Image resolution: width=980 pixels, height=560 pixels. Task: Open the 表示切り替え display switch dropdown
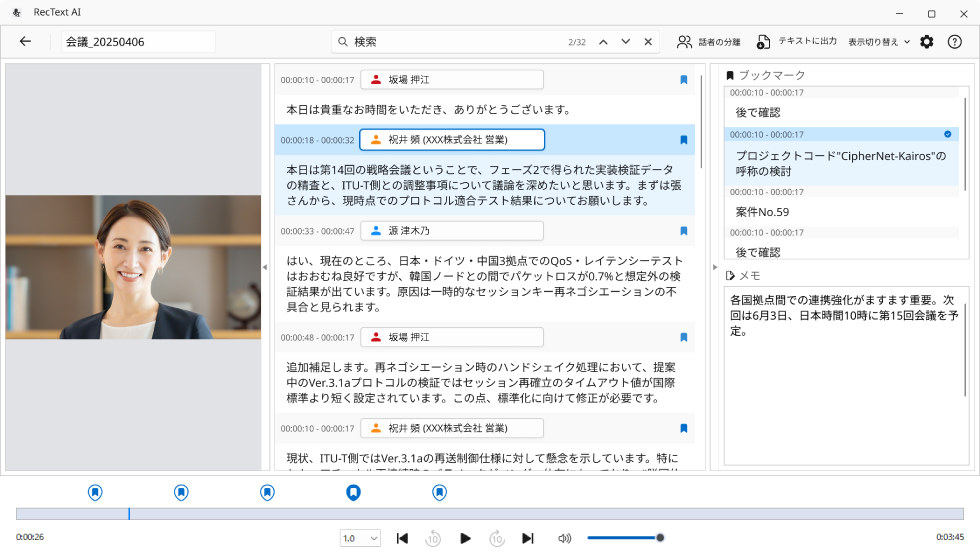pyautogui.click(x=879, y=42)
